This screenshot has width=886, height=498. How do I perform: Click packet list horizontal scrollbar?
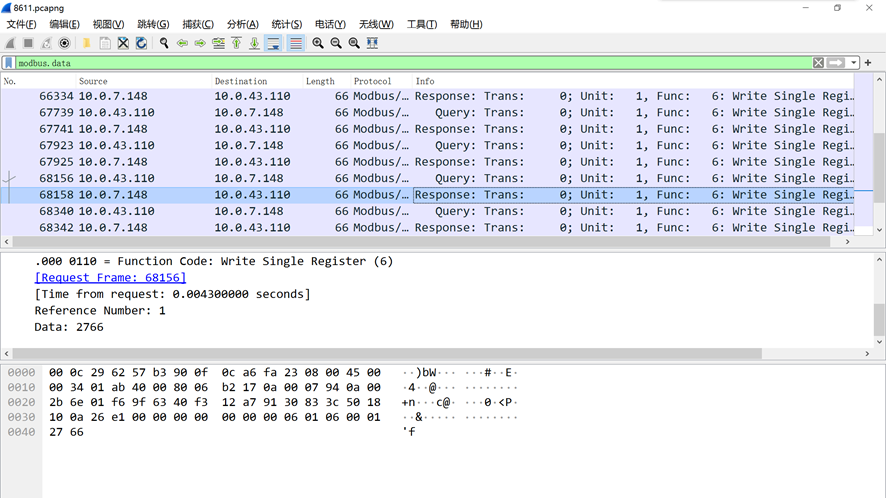[x=420, y=242]
